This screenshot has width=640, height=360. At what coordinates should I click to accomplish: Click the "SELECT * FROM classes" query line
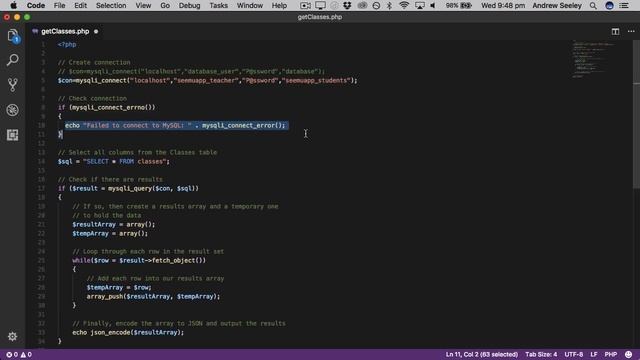(113, 161)
